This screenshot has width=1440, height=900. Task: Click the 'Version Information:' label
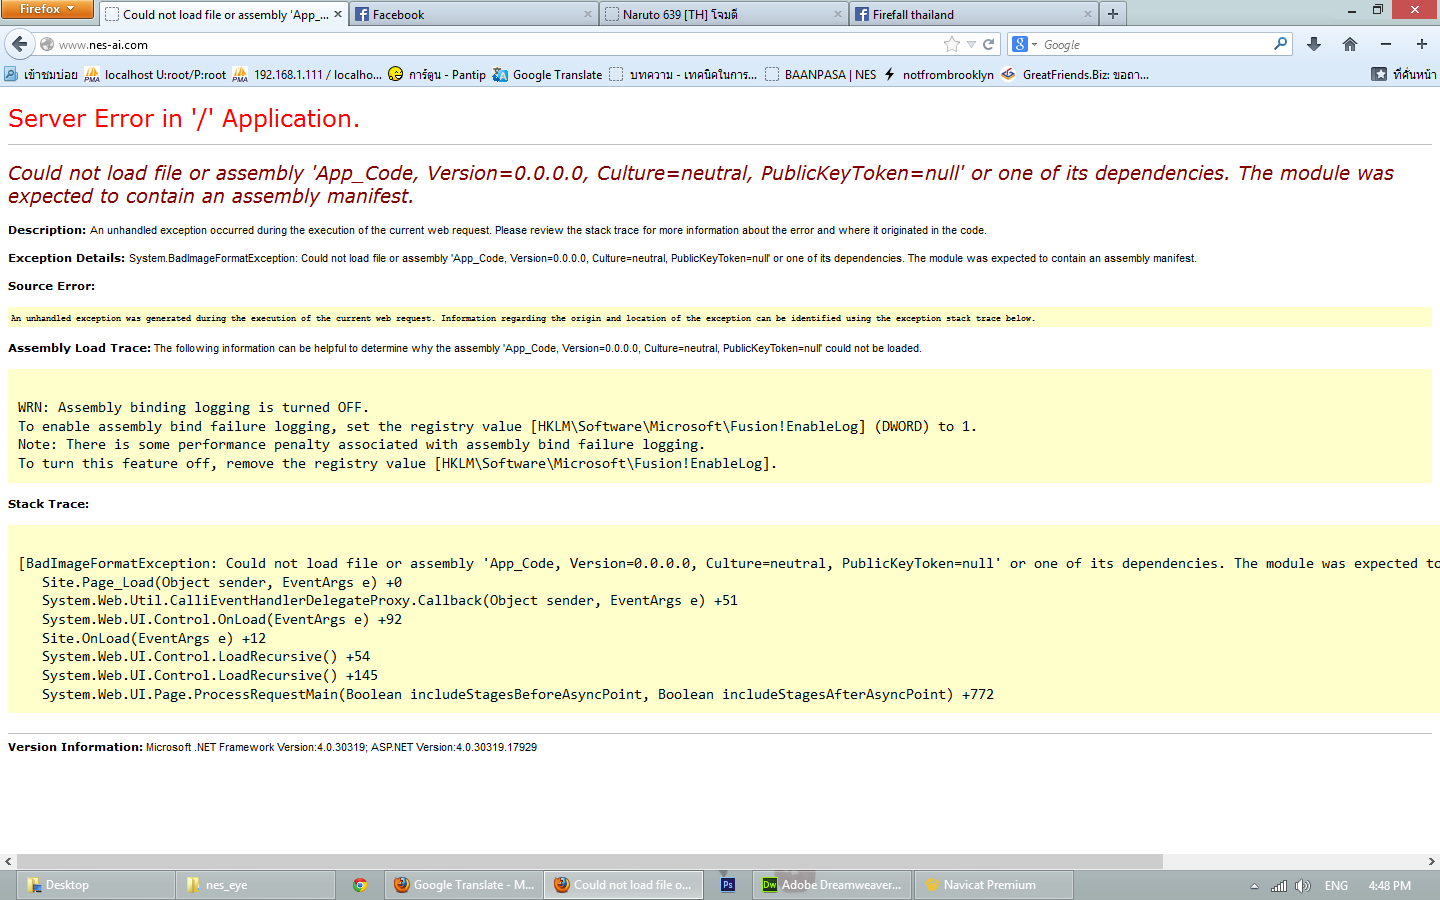[x=75, y=747]
